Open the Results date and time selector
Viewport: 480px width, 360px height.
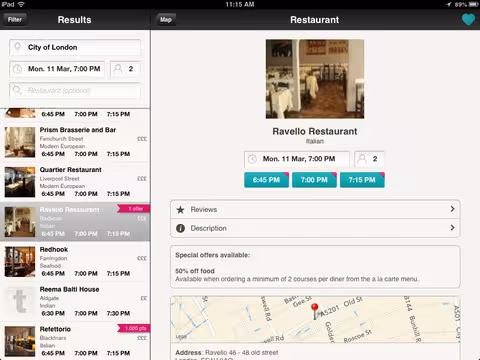pyautogui.click(x=57, y=69)
